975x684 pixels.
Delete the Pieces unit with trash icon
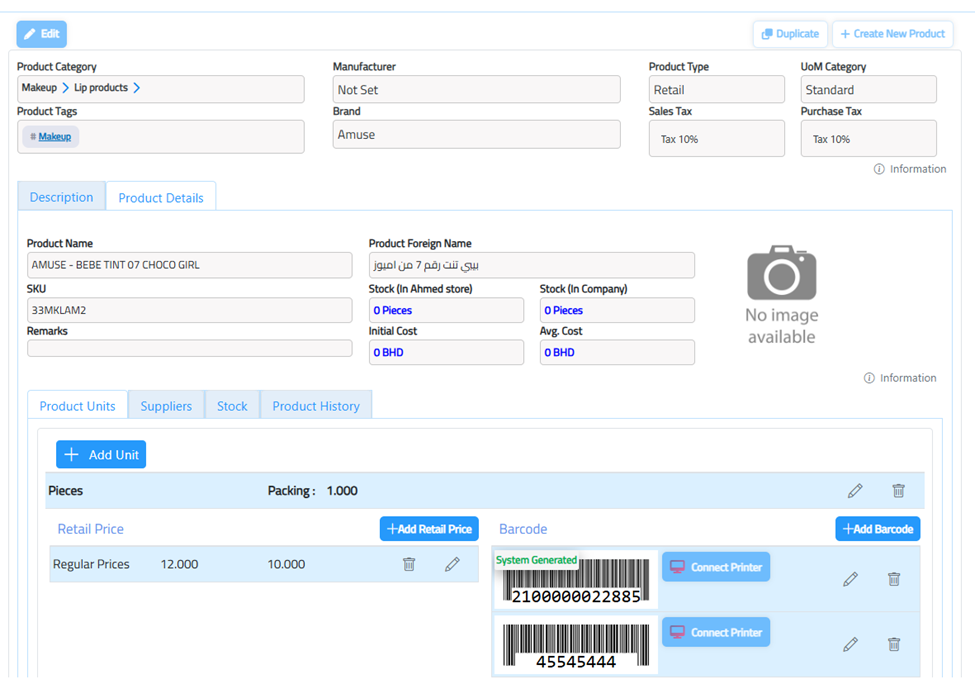898,491
